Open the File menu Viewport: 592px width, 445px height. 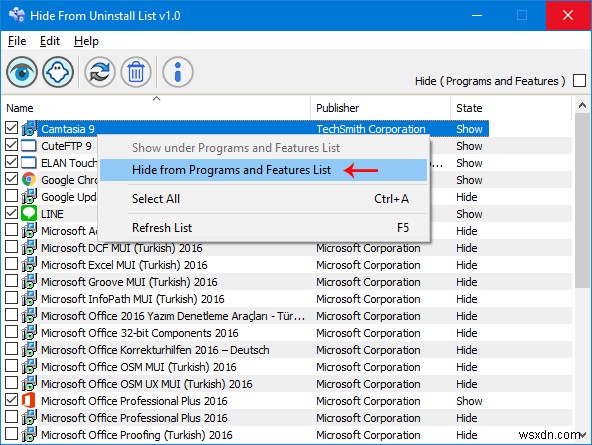click(x=17, y=41)
